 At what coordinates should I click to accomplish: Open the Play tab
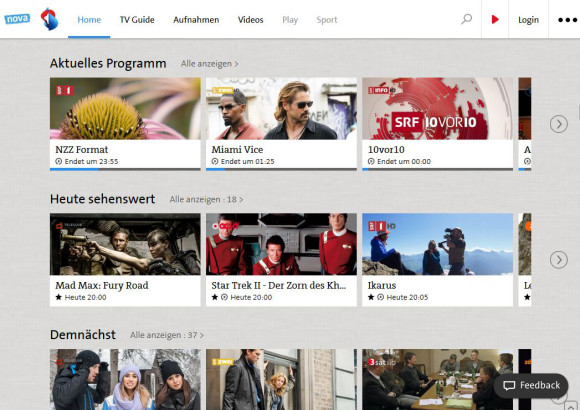[x=290, y=20]
